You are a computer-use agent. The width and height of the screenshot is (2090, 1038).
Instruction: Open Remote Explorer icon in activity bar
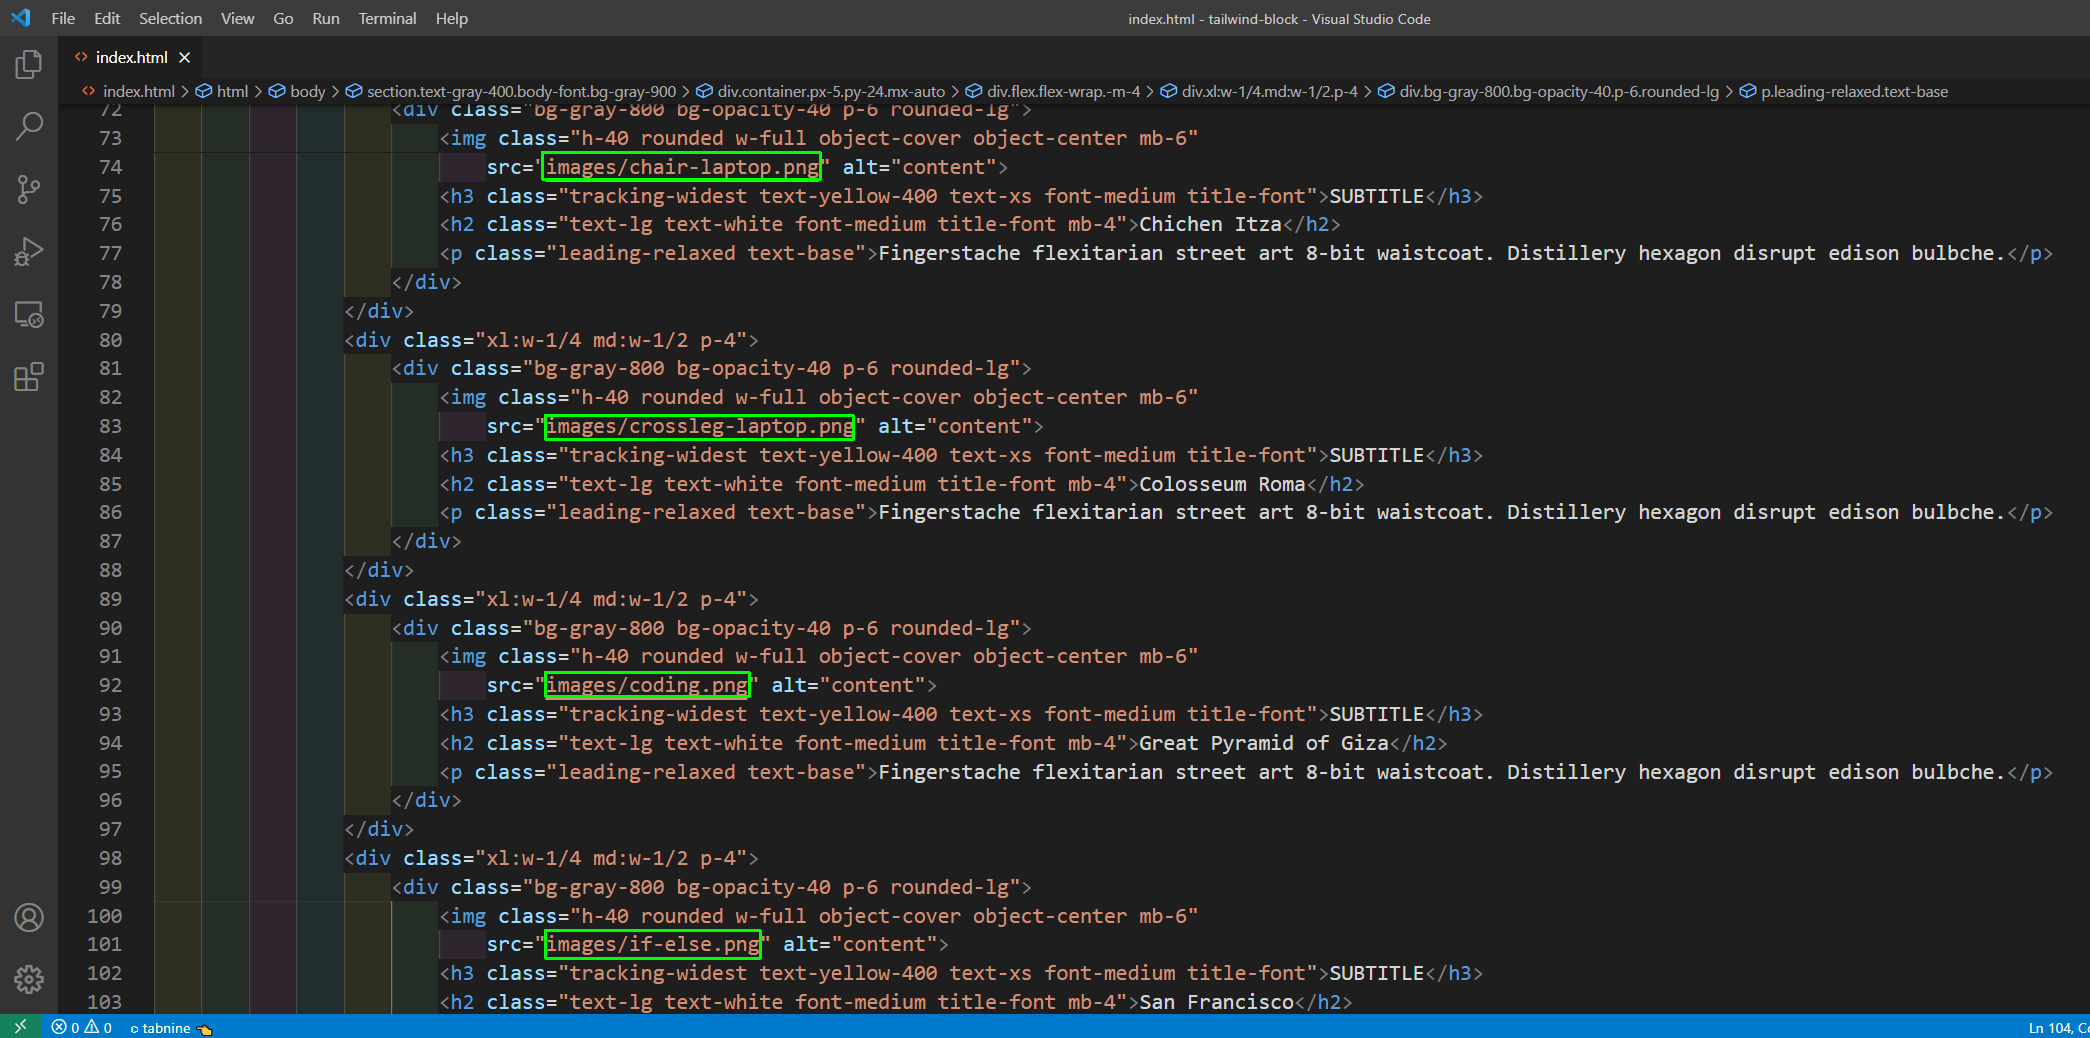(29, 315)
